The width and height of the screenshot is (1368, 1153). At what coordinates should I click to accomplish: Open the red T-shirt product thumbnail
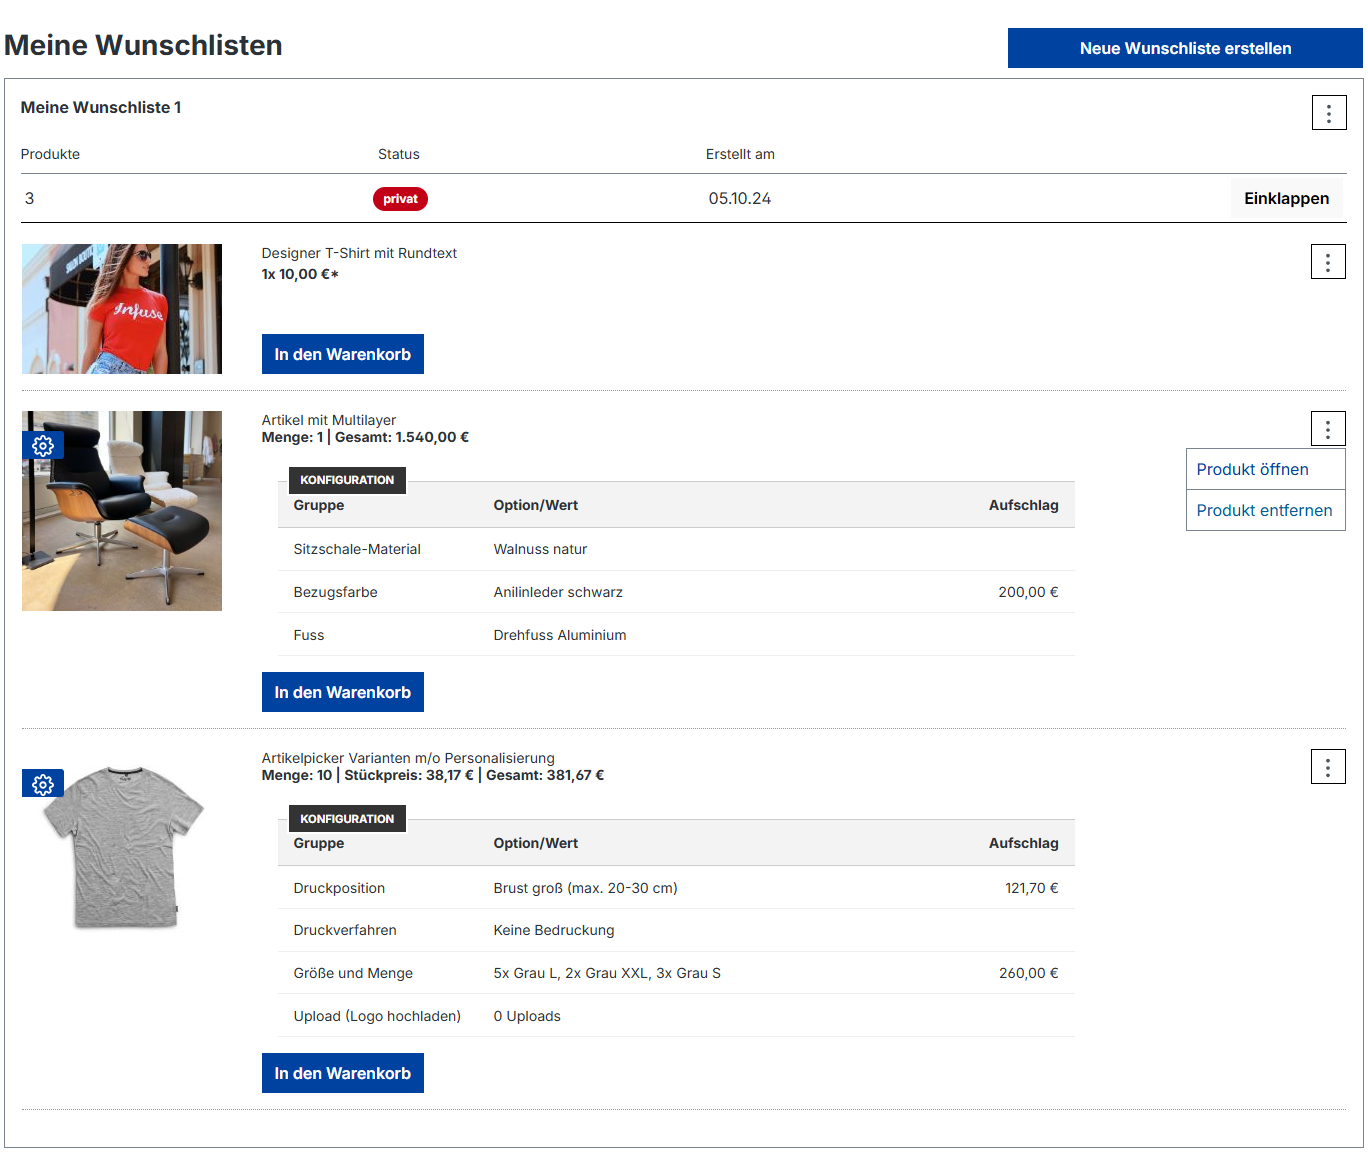(122, 309)
